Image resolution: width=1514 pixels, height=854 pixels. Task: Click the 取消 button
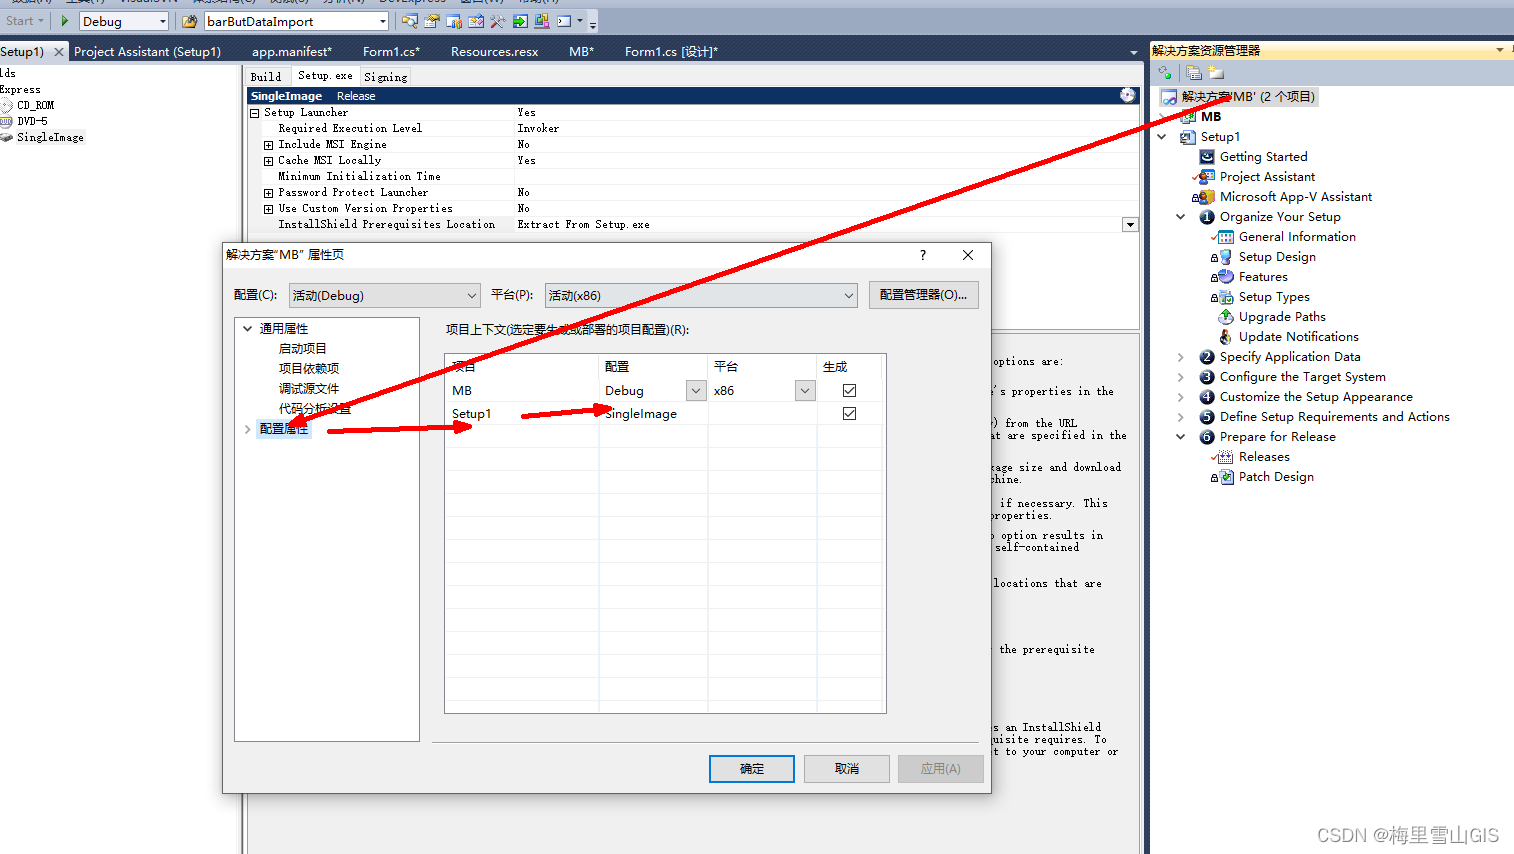click(847, 769)
